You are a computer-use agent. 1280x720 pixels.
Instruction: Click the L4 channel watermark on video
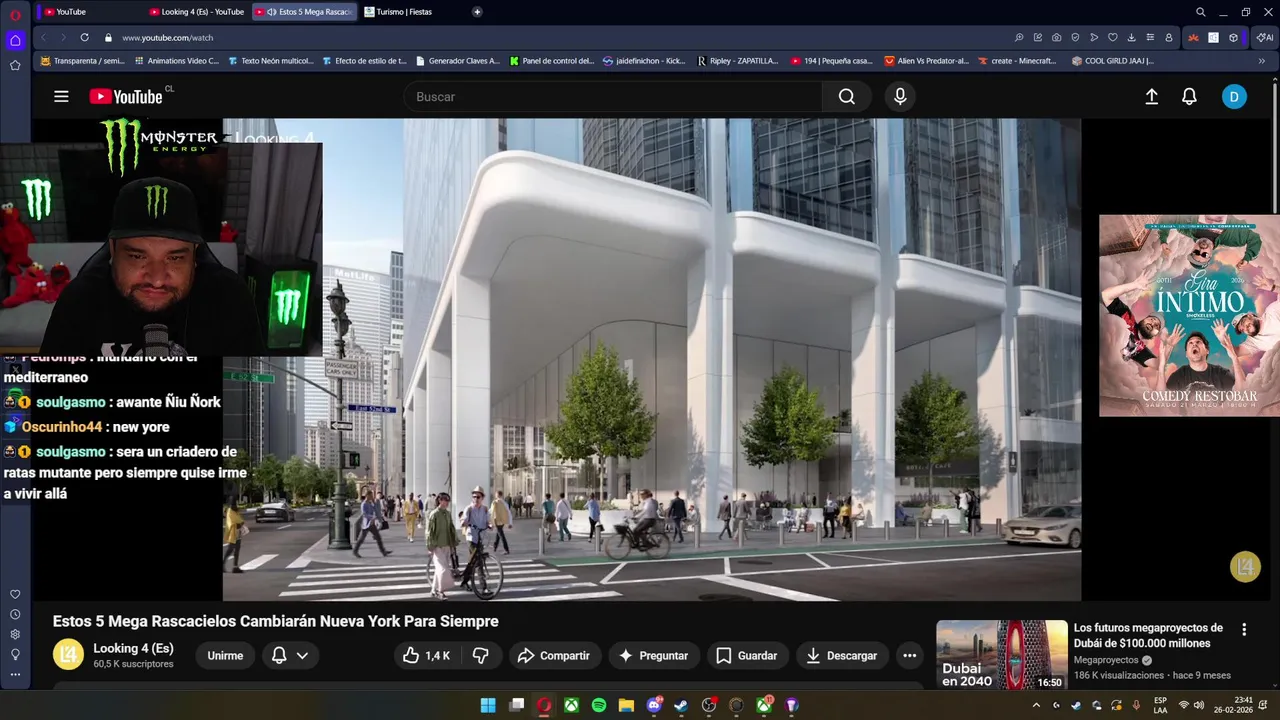pos(1245,567)
